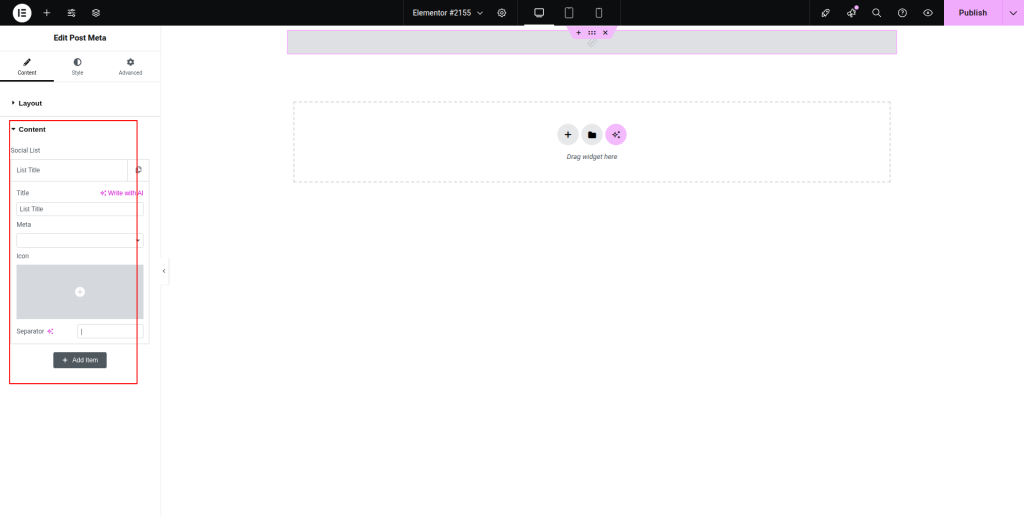
Task: Duplicate the List Title item
Action: [x=138, y=170]
